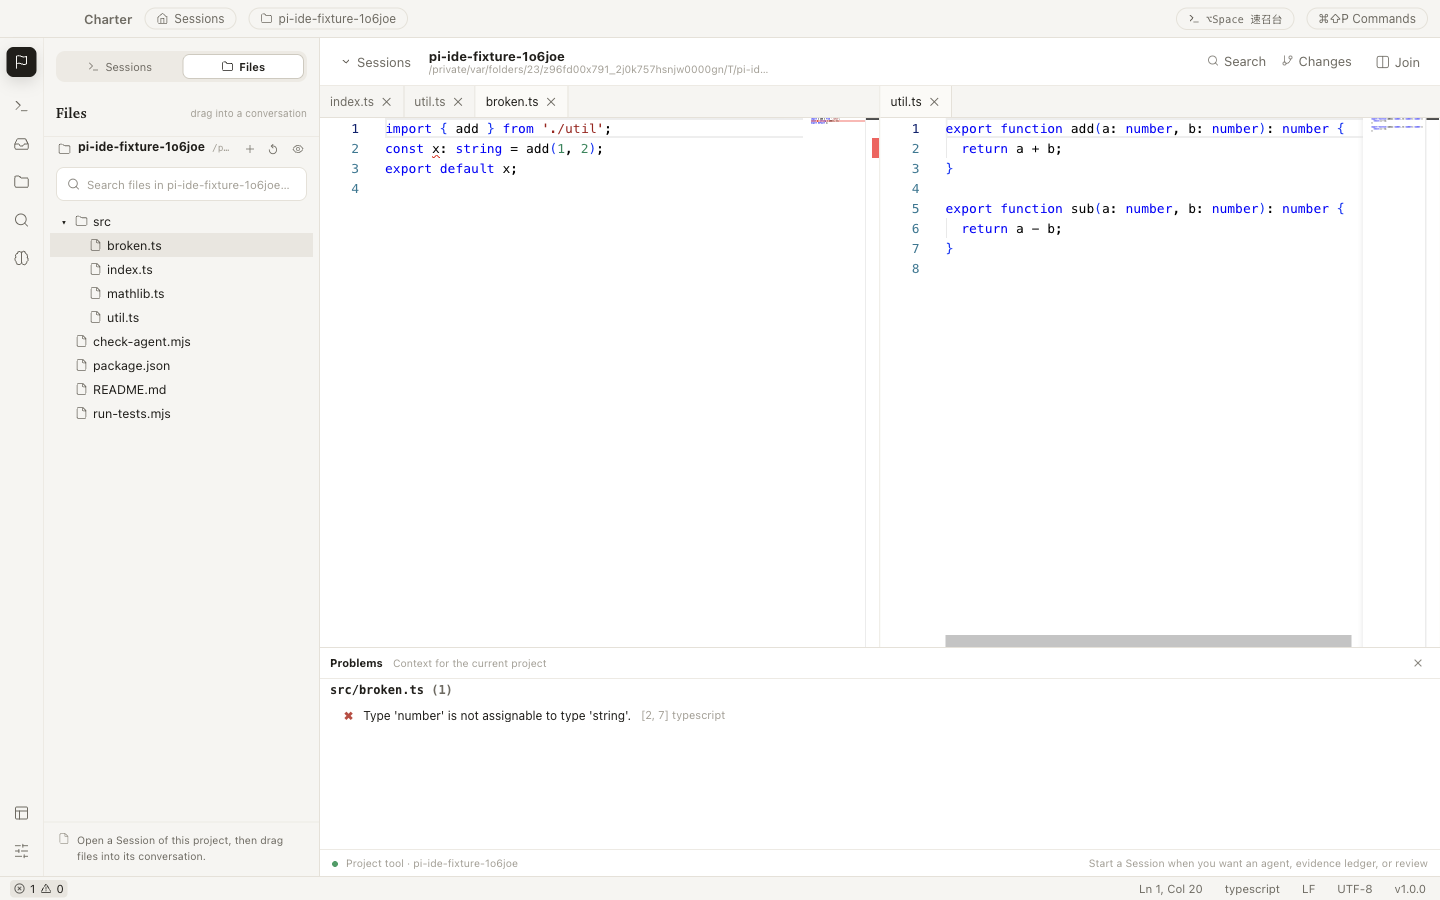
Task: Click the Project tool status indicator
Action: [x=424, y=864]
